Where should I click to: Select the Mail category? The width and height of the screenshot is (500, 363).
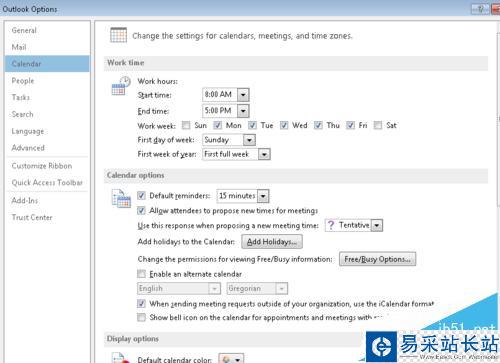tap(47, 47)
